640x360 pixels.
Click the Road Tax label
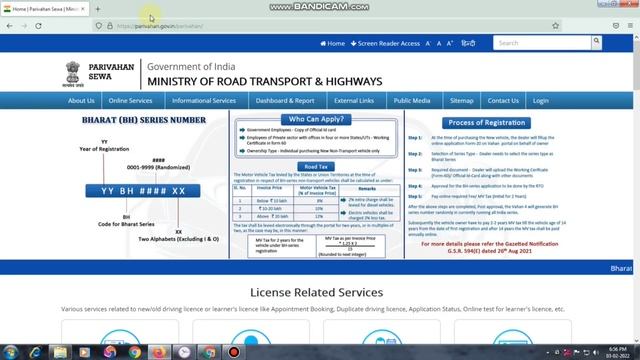[x=316, y=167]
